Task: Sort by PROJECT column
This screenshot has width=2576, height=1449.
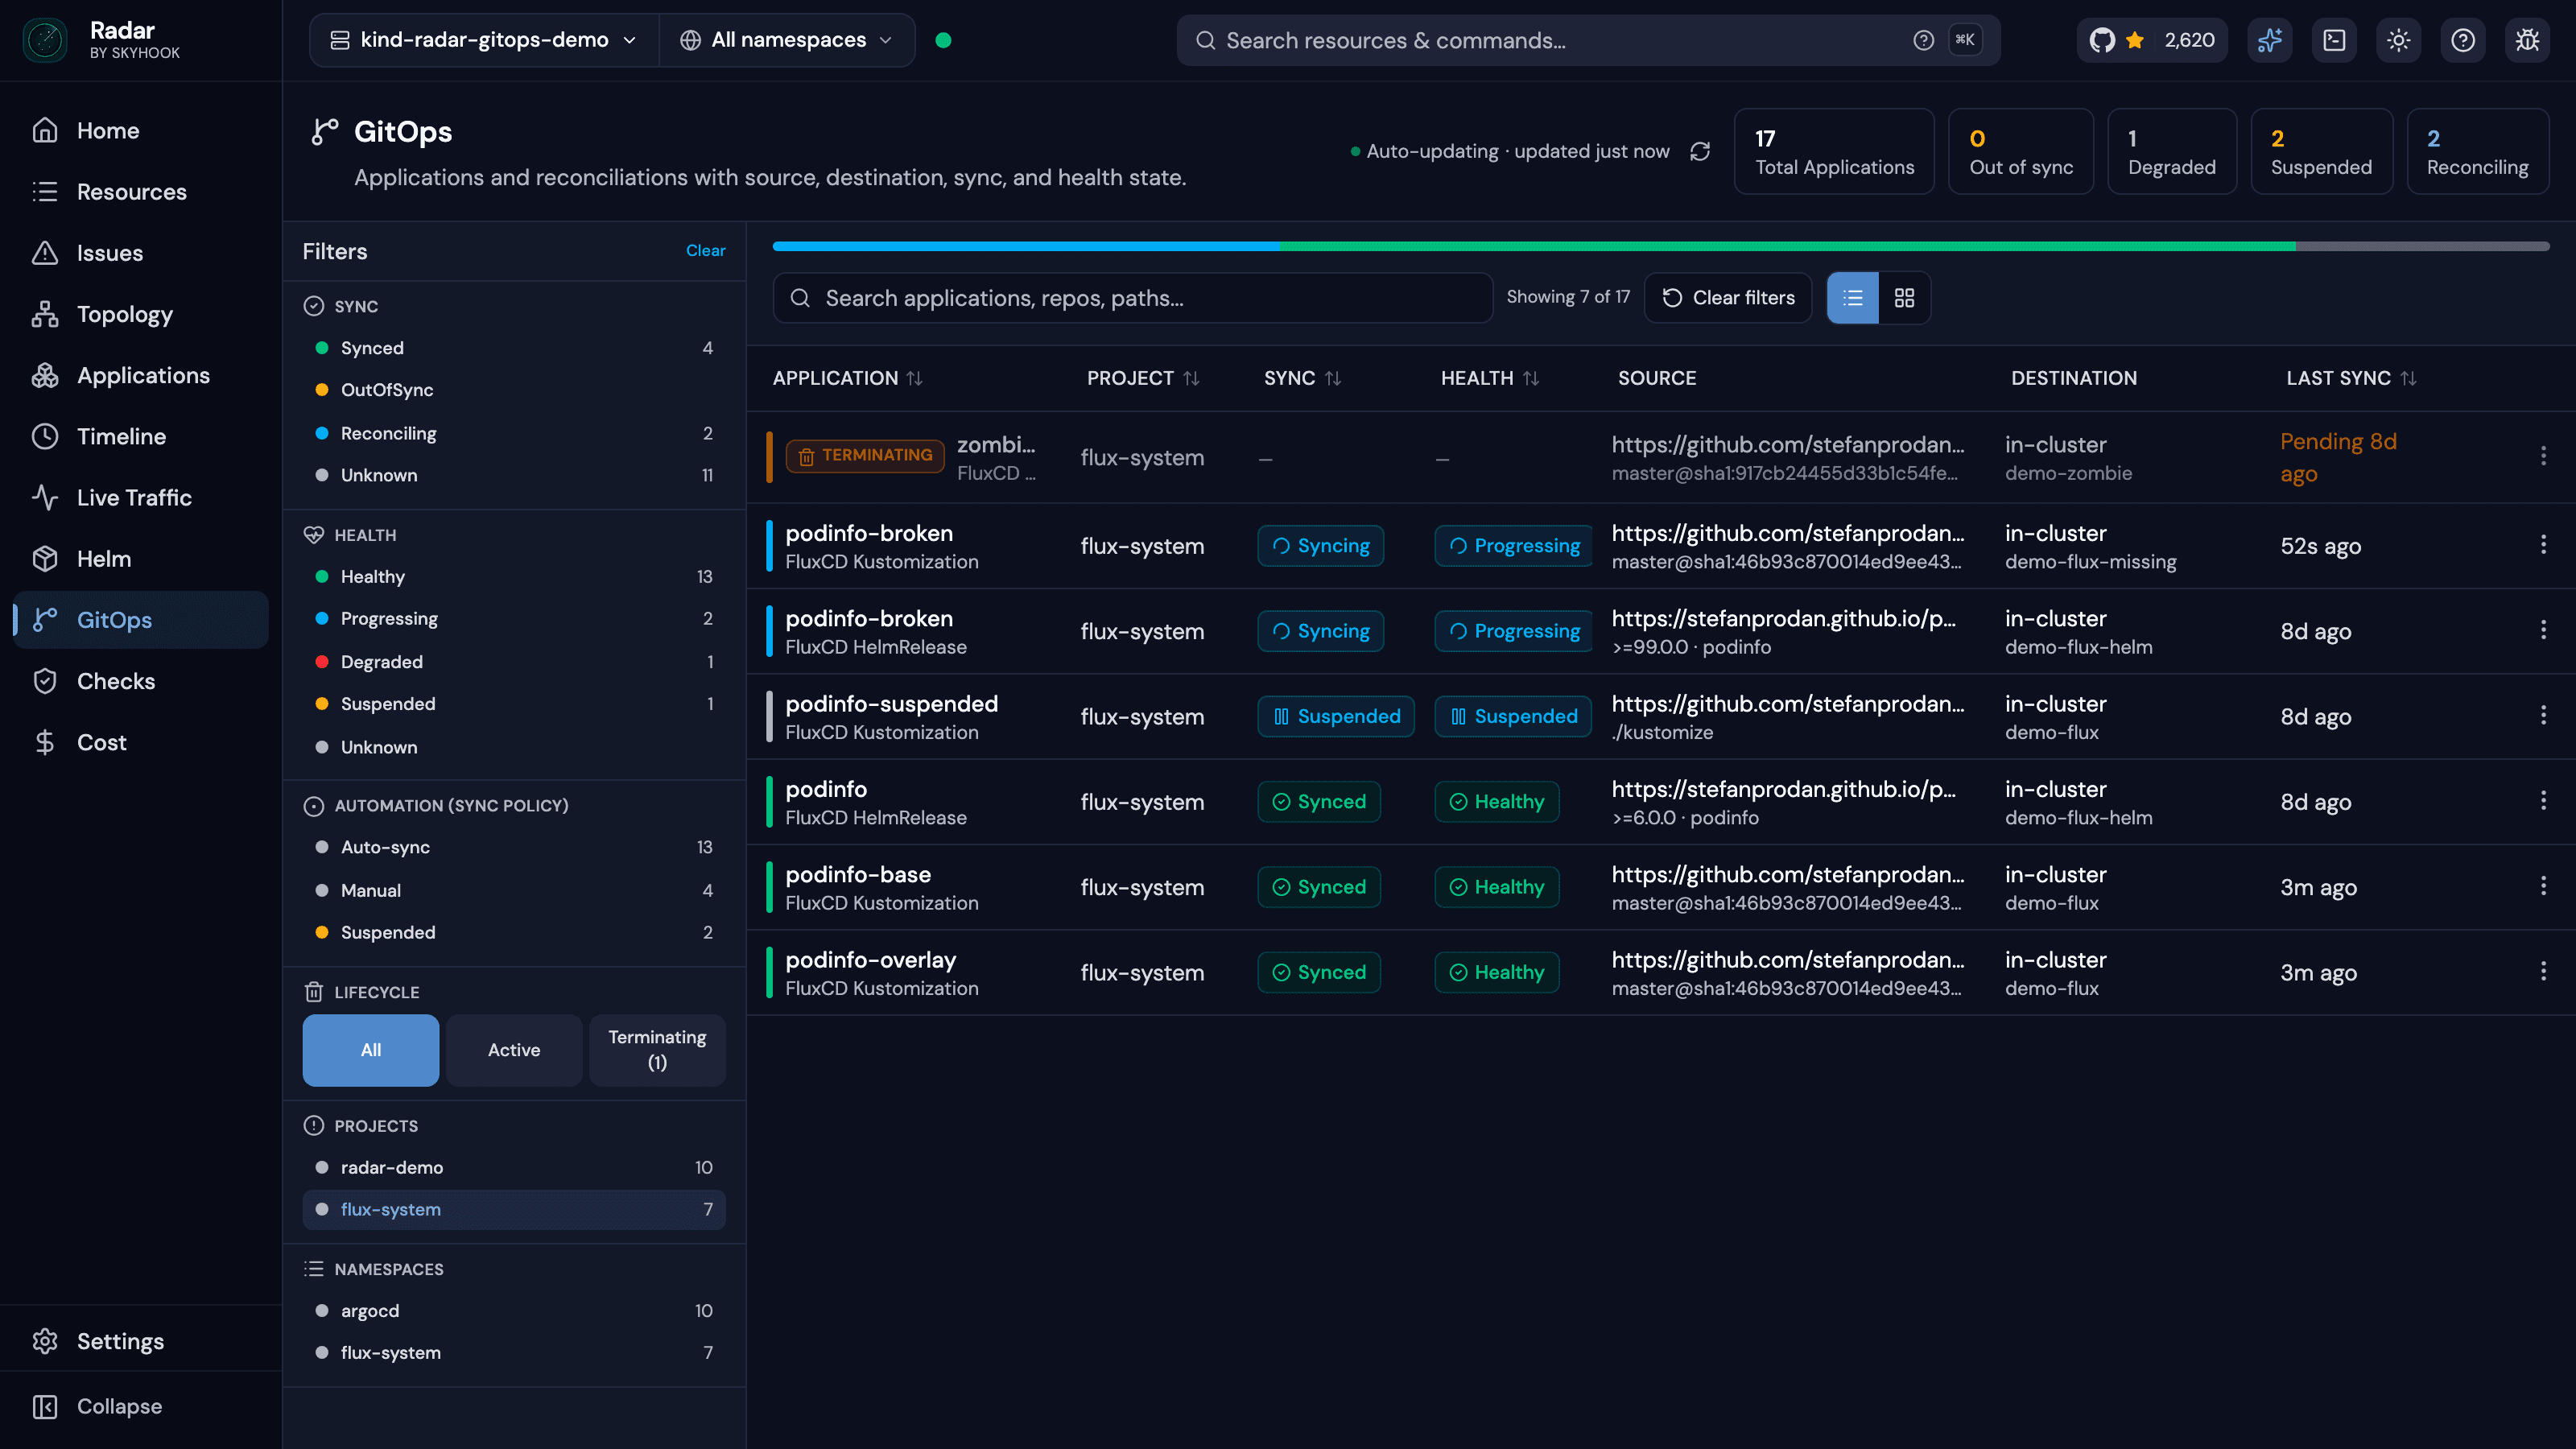Action: click(x=1143, y=378)
